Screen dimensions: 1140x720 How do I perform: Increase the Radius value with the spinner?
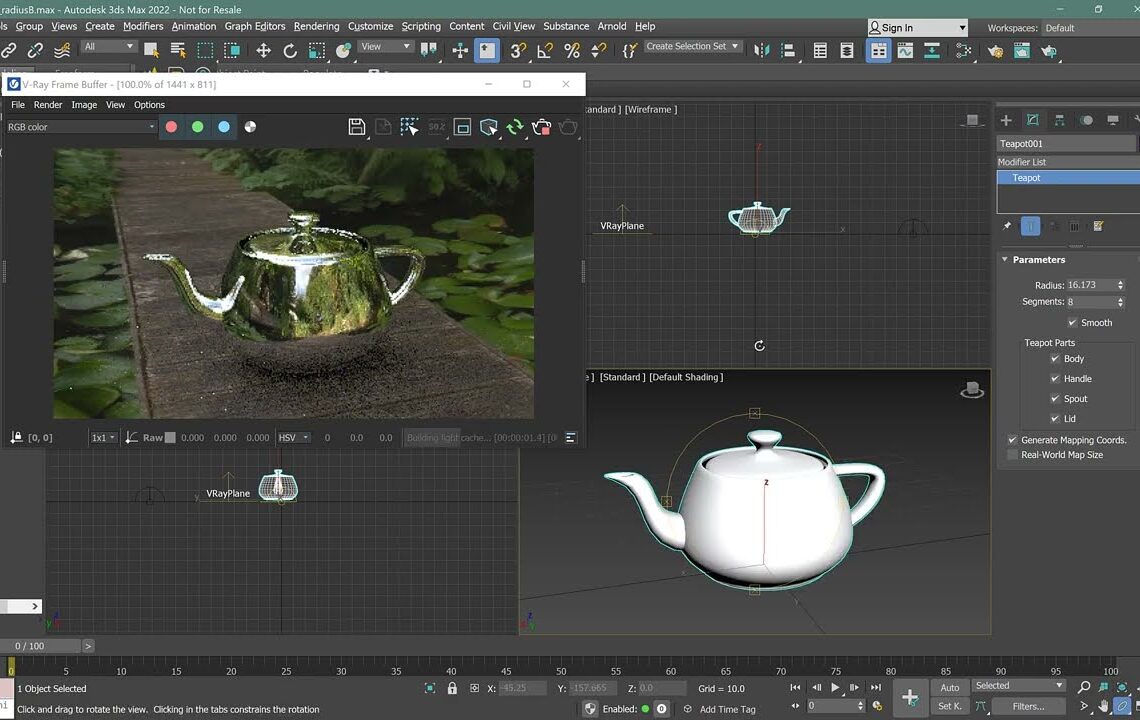click(1121, 281)
